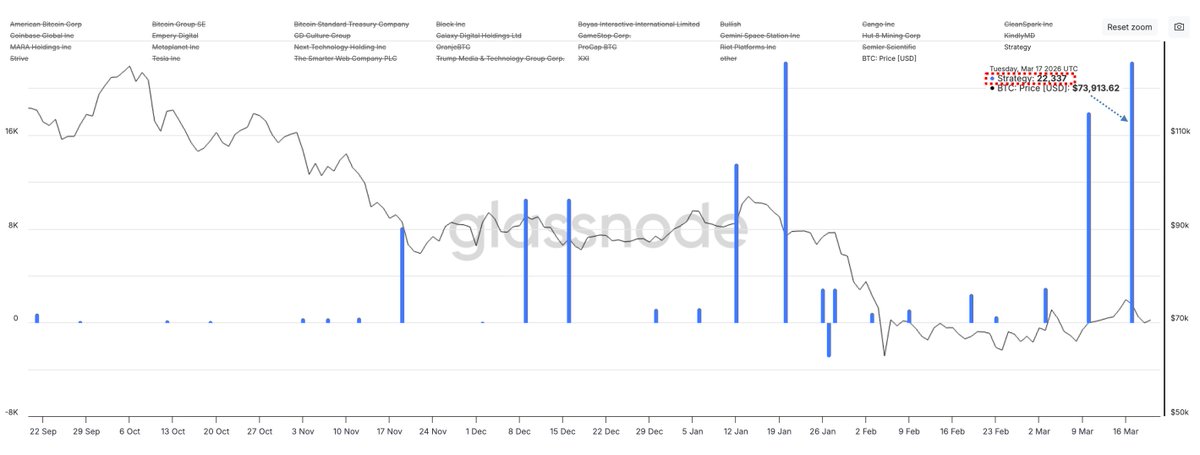Toggle Coinbase Global Inc legend series
1200x455 pixels.
(x=42, y=35)
